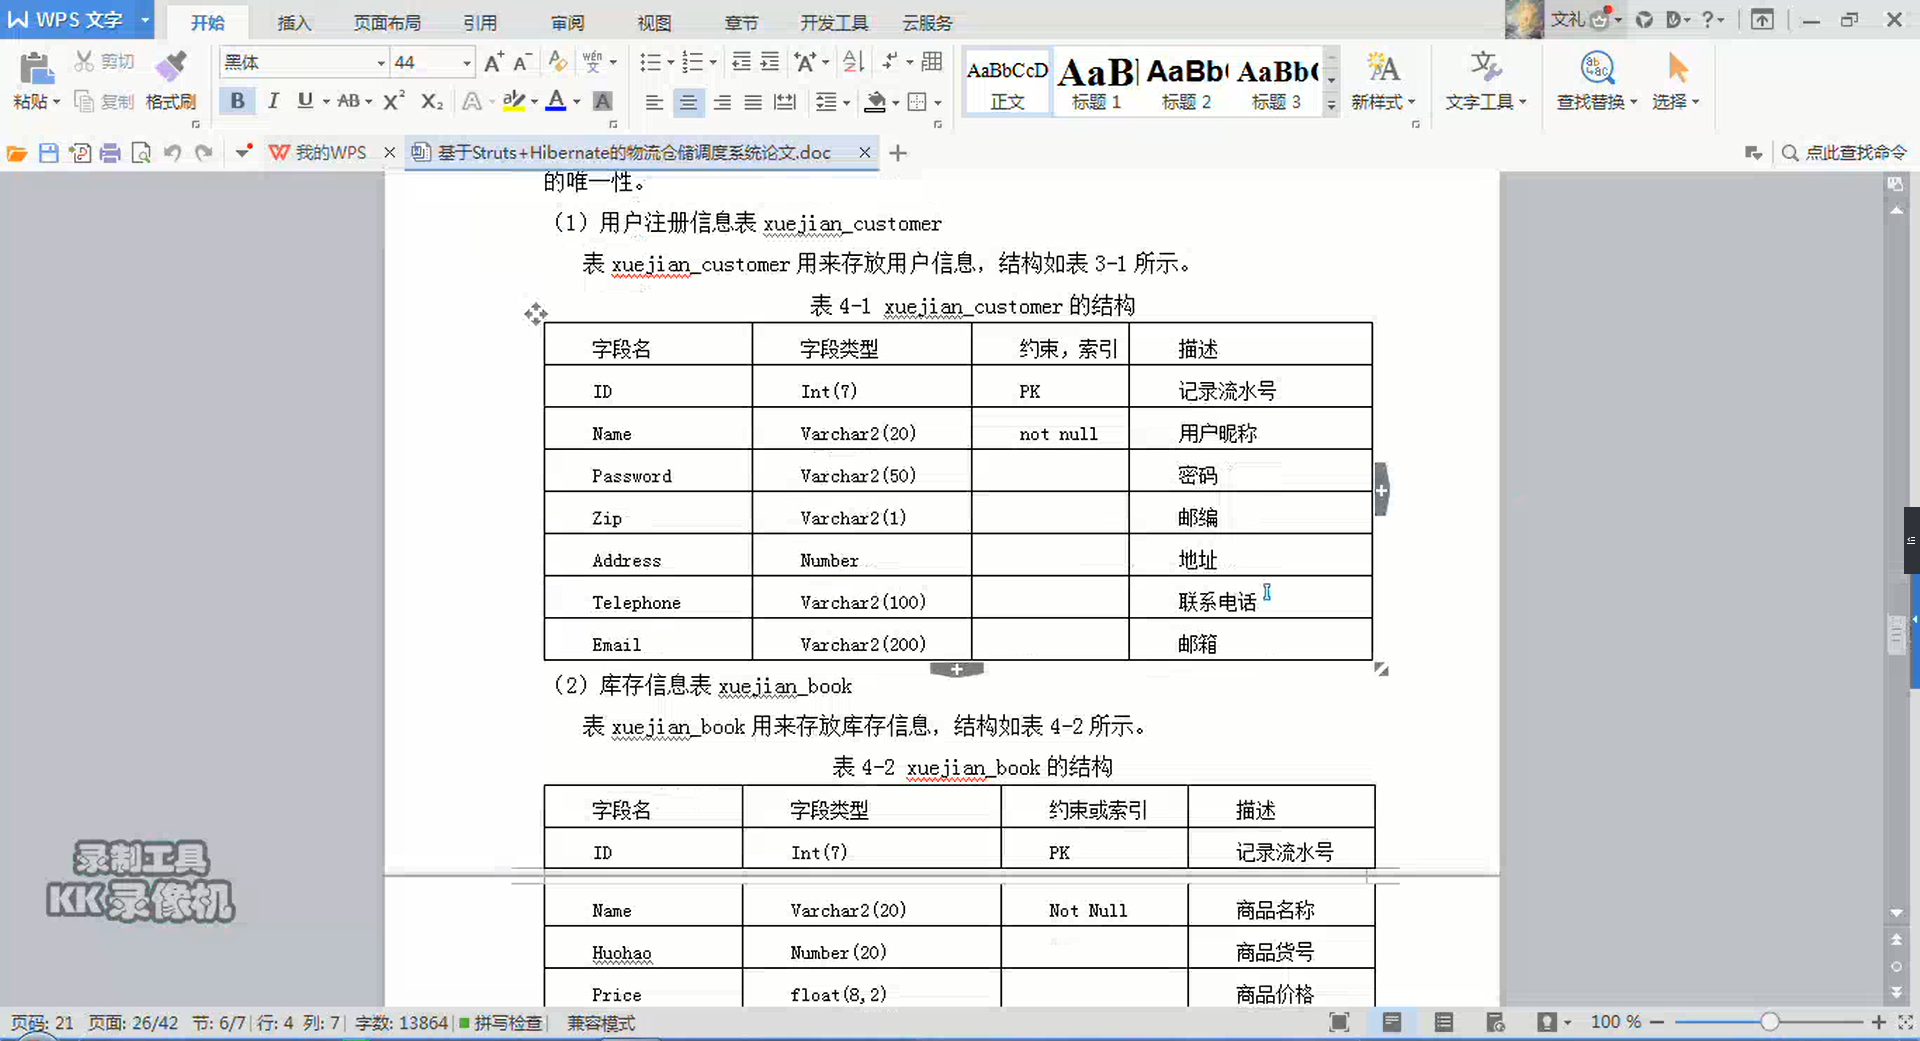Apply 标题 2 heading style
Screen dimensions: 1920x1041
coord(1186,82)
